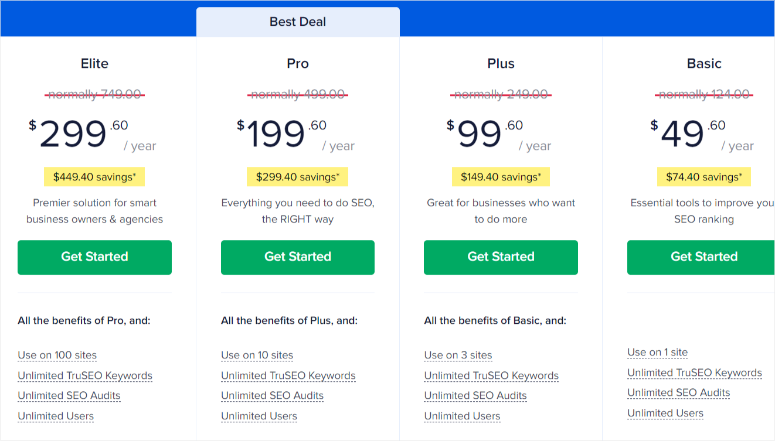The height and width of the screenshot is (441, 775).
Task: Click Unlimited Users in the Pro column
Action: (x=259, y=416)
